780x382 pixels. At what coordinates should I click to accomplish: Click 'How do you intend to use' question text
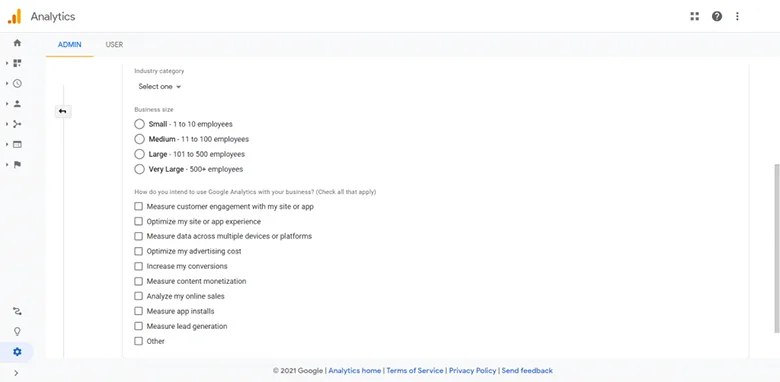pyautogui.click(x=255, y=192)
